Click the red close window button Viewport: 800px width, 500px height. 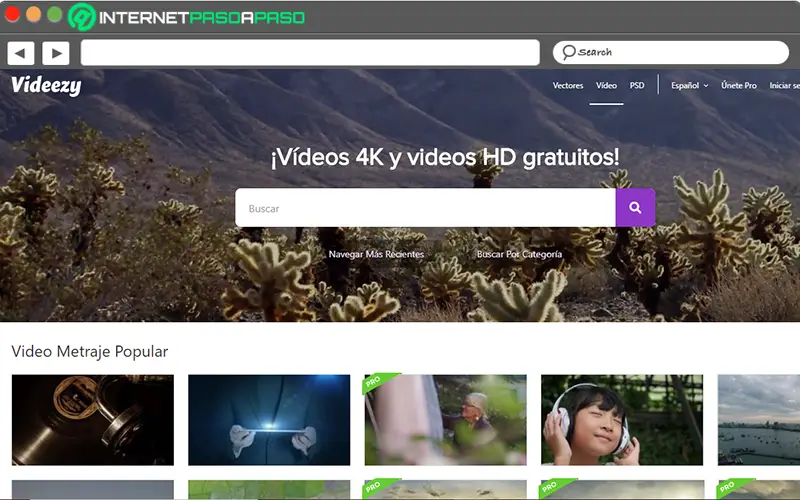point(12,14)
